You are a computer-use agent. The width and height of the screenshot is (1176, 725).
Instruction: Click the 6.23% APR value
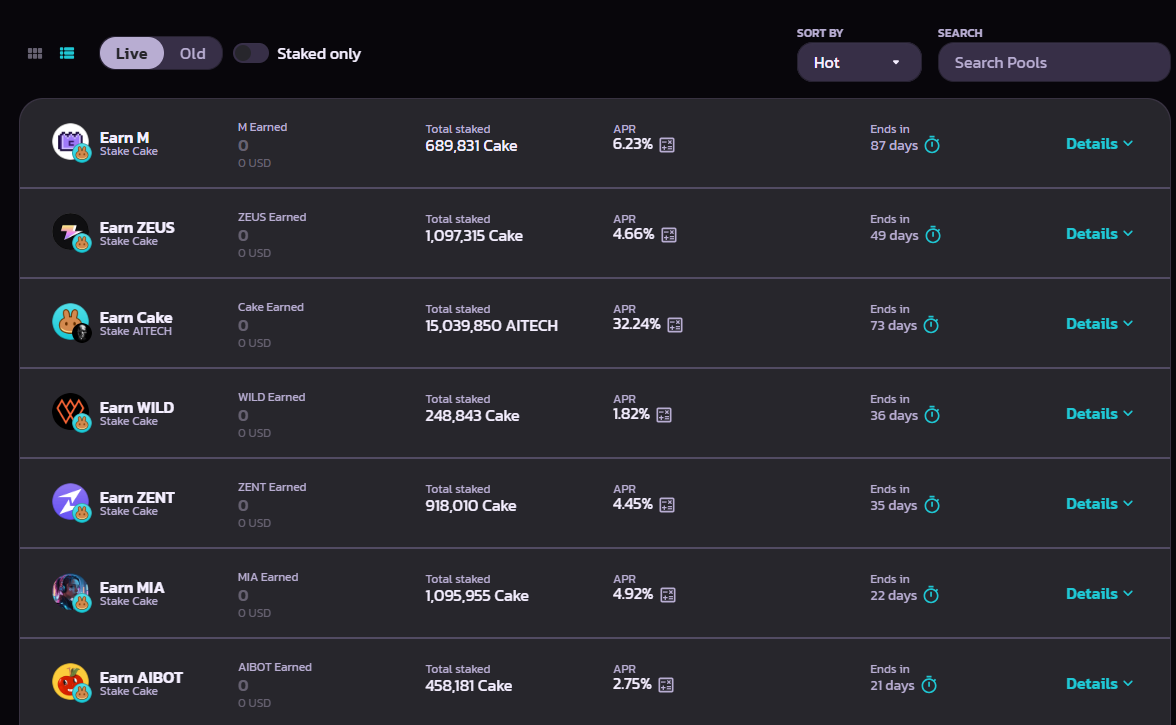(x=632, y=144)
